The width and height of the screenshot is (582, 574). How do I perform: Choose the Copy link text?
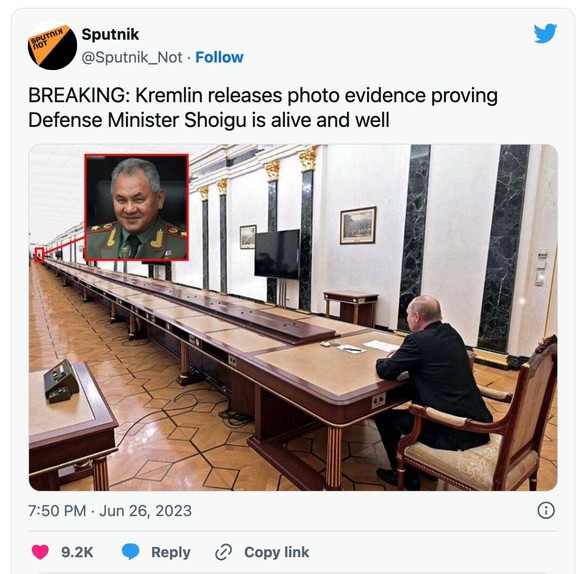[x=277, y=552]
